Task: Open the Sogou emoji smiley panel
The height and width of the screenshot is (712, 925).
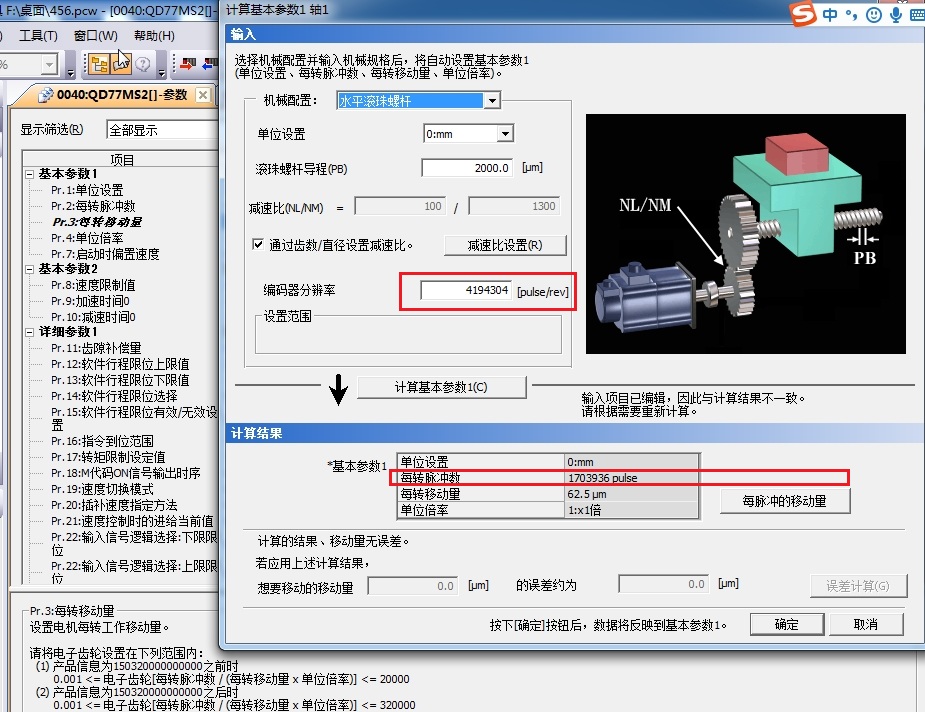Action: tap(874, 14)
